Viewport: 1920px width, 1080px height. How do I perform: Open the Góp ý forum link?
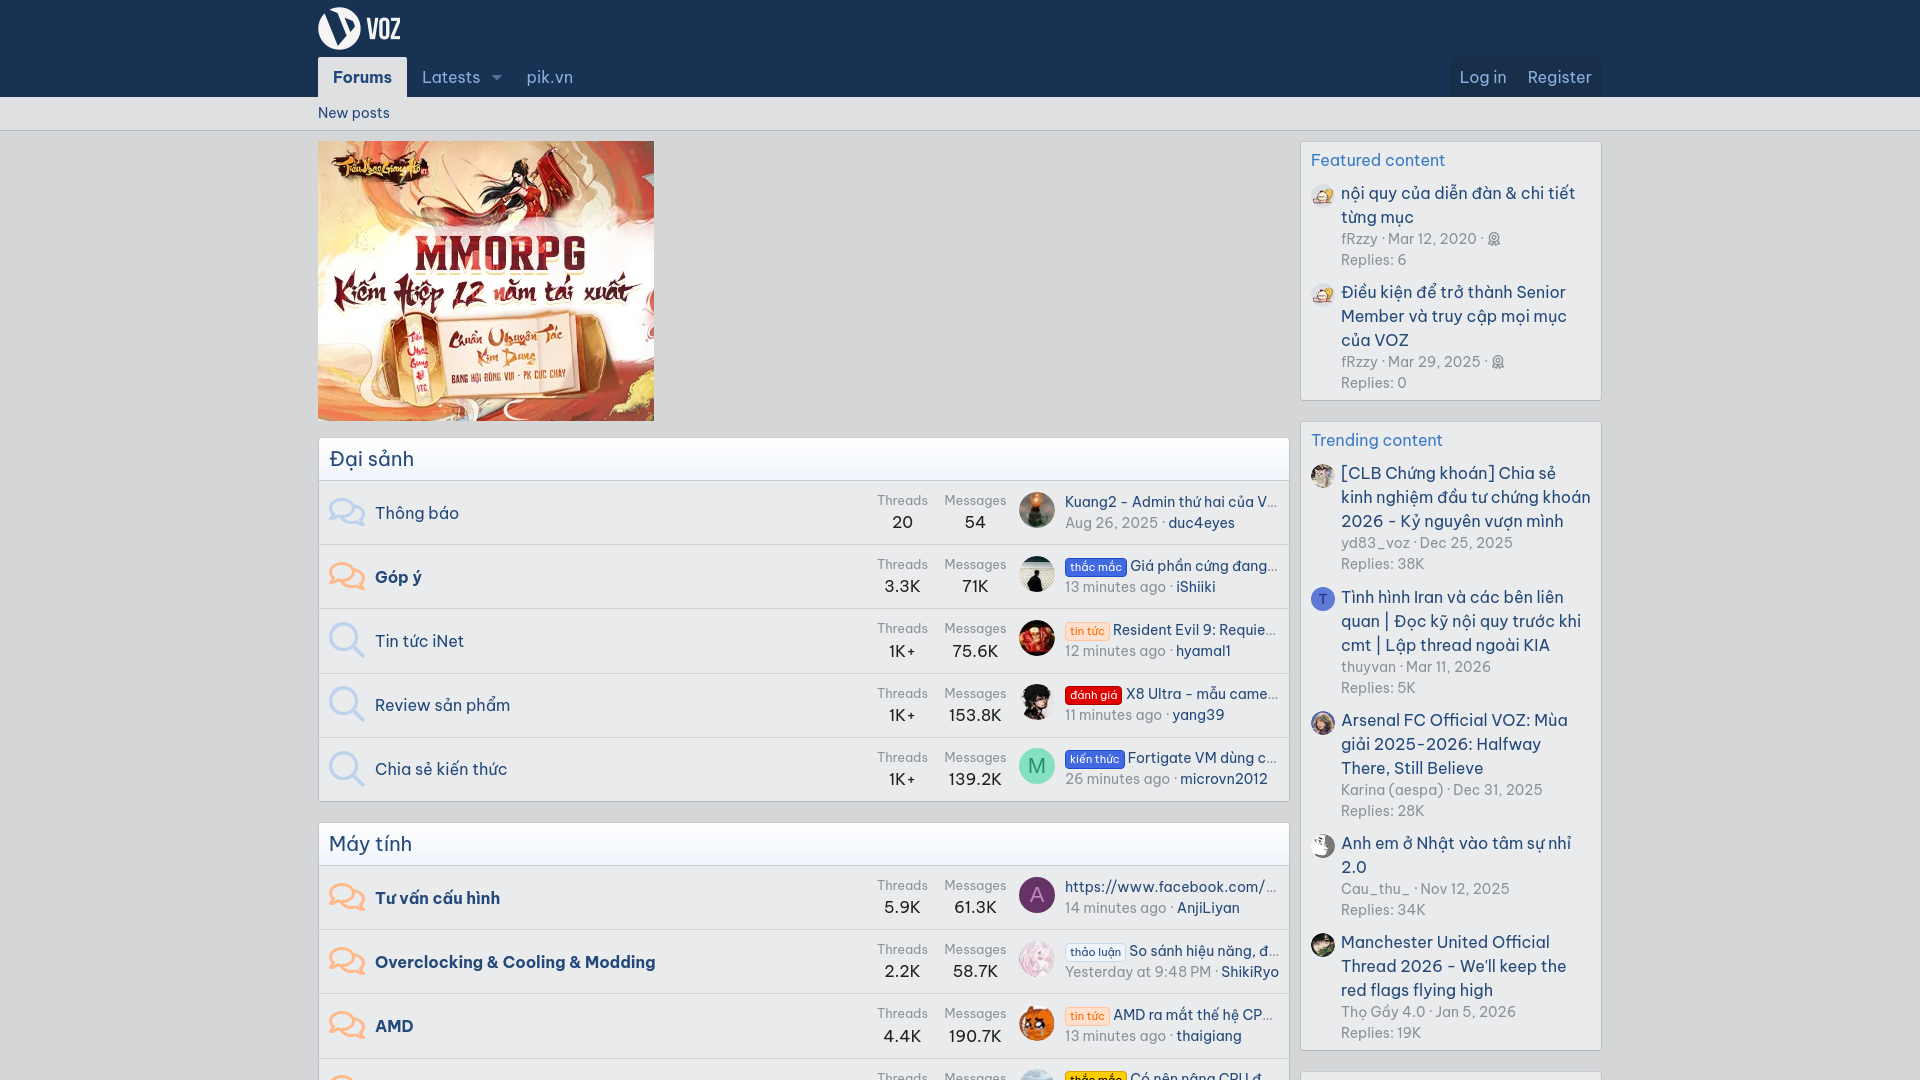398,577
